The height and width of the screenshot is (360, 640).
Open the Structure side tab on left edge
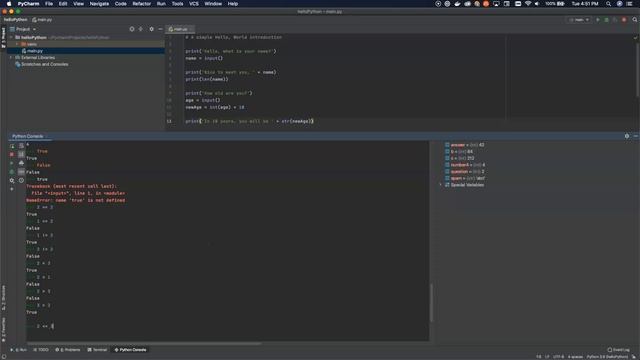[x=3, y=298]
